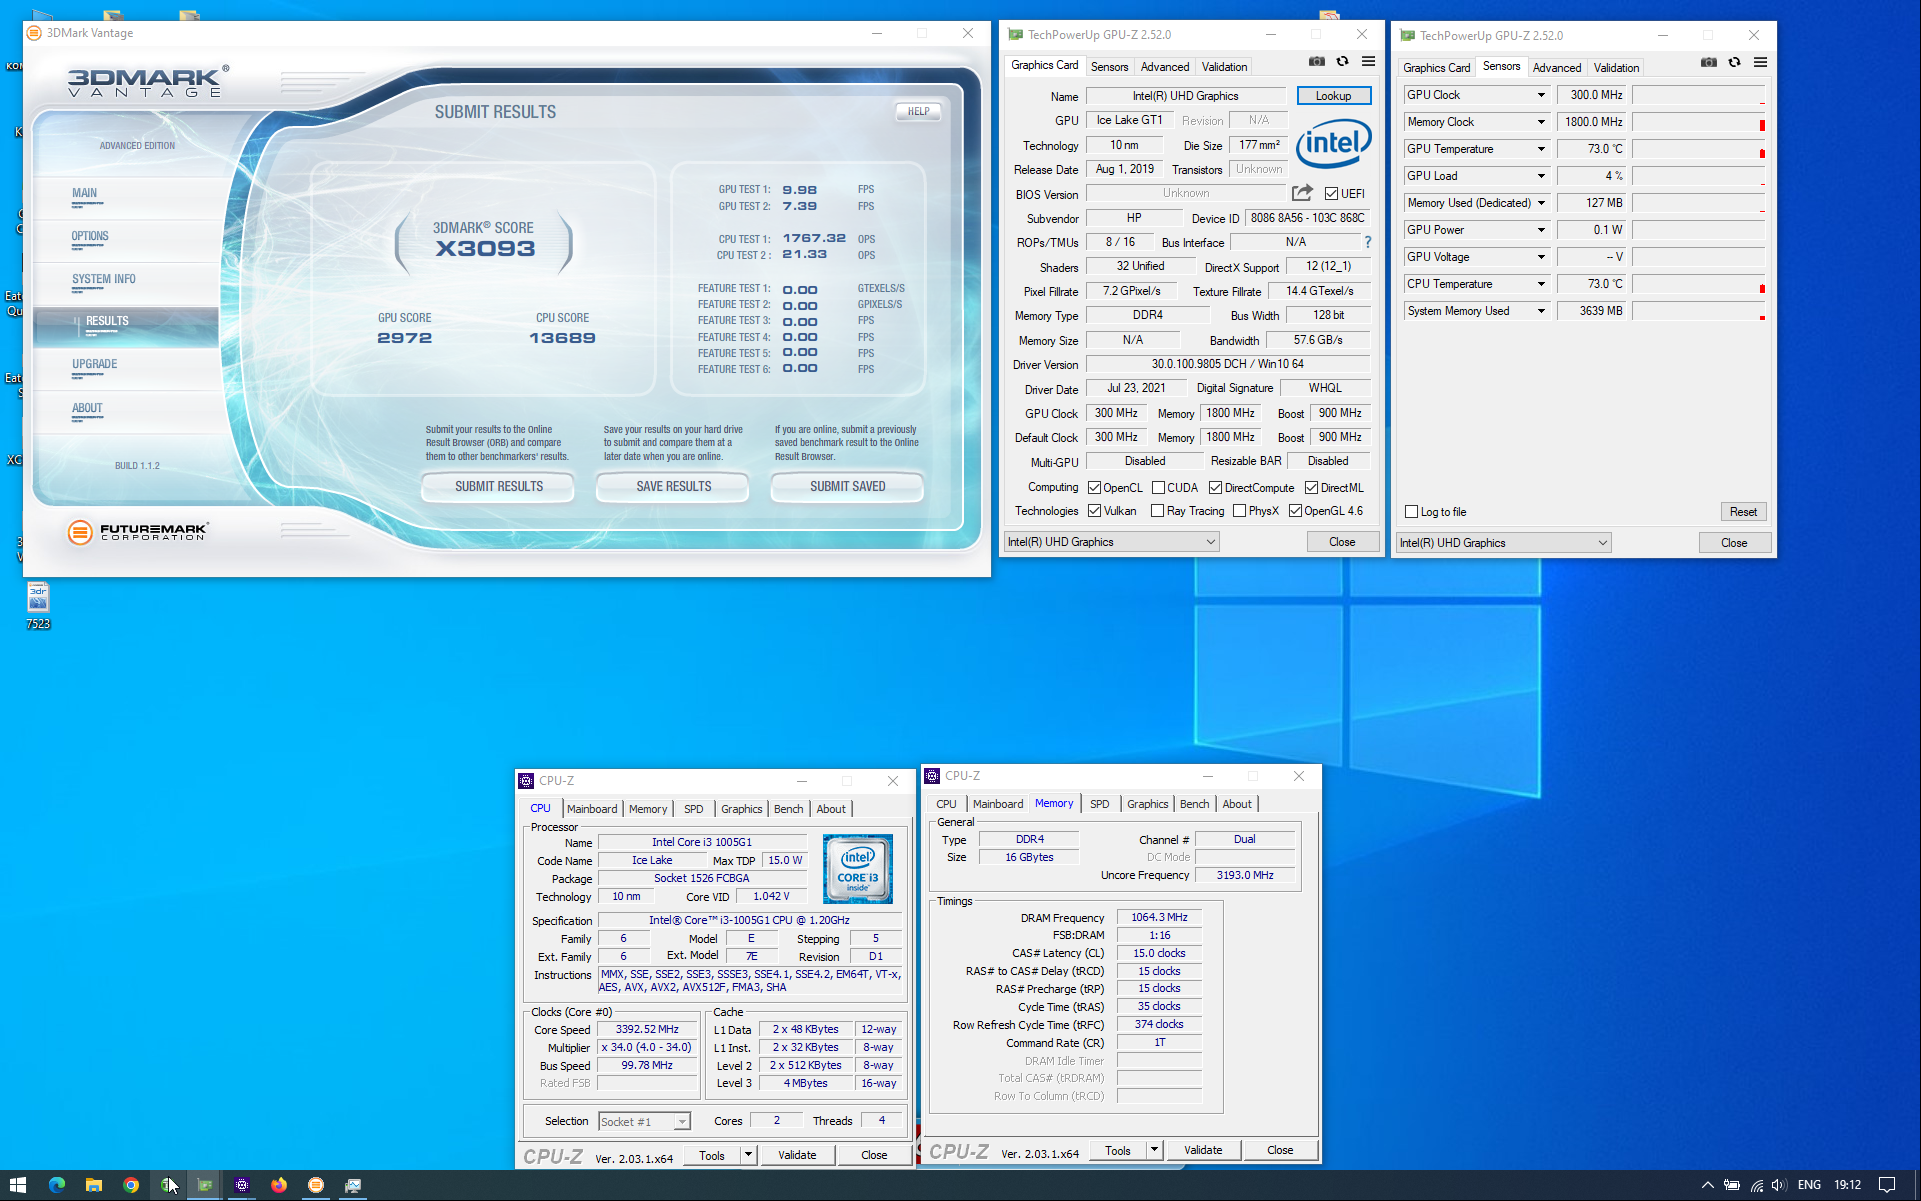Toggle the DirectCompute checkbox
This screenshot has height=1201, width=1921.
[1215, 488]
